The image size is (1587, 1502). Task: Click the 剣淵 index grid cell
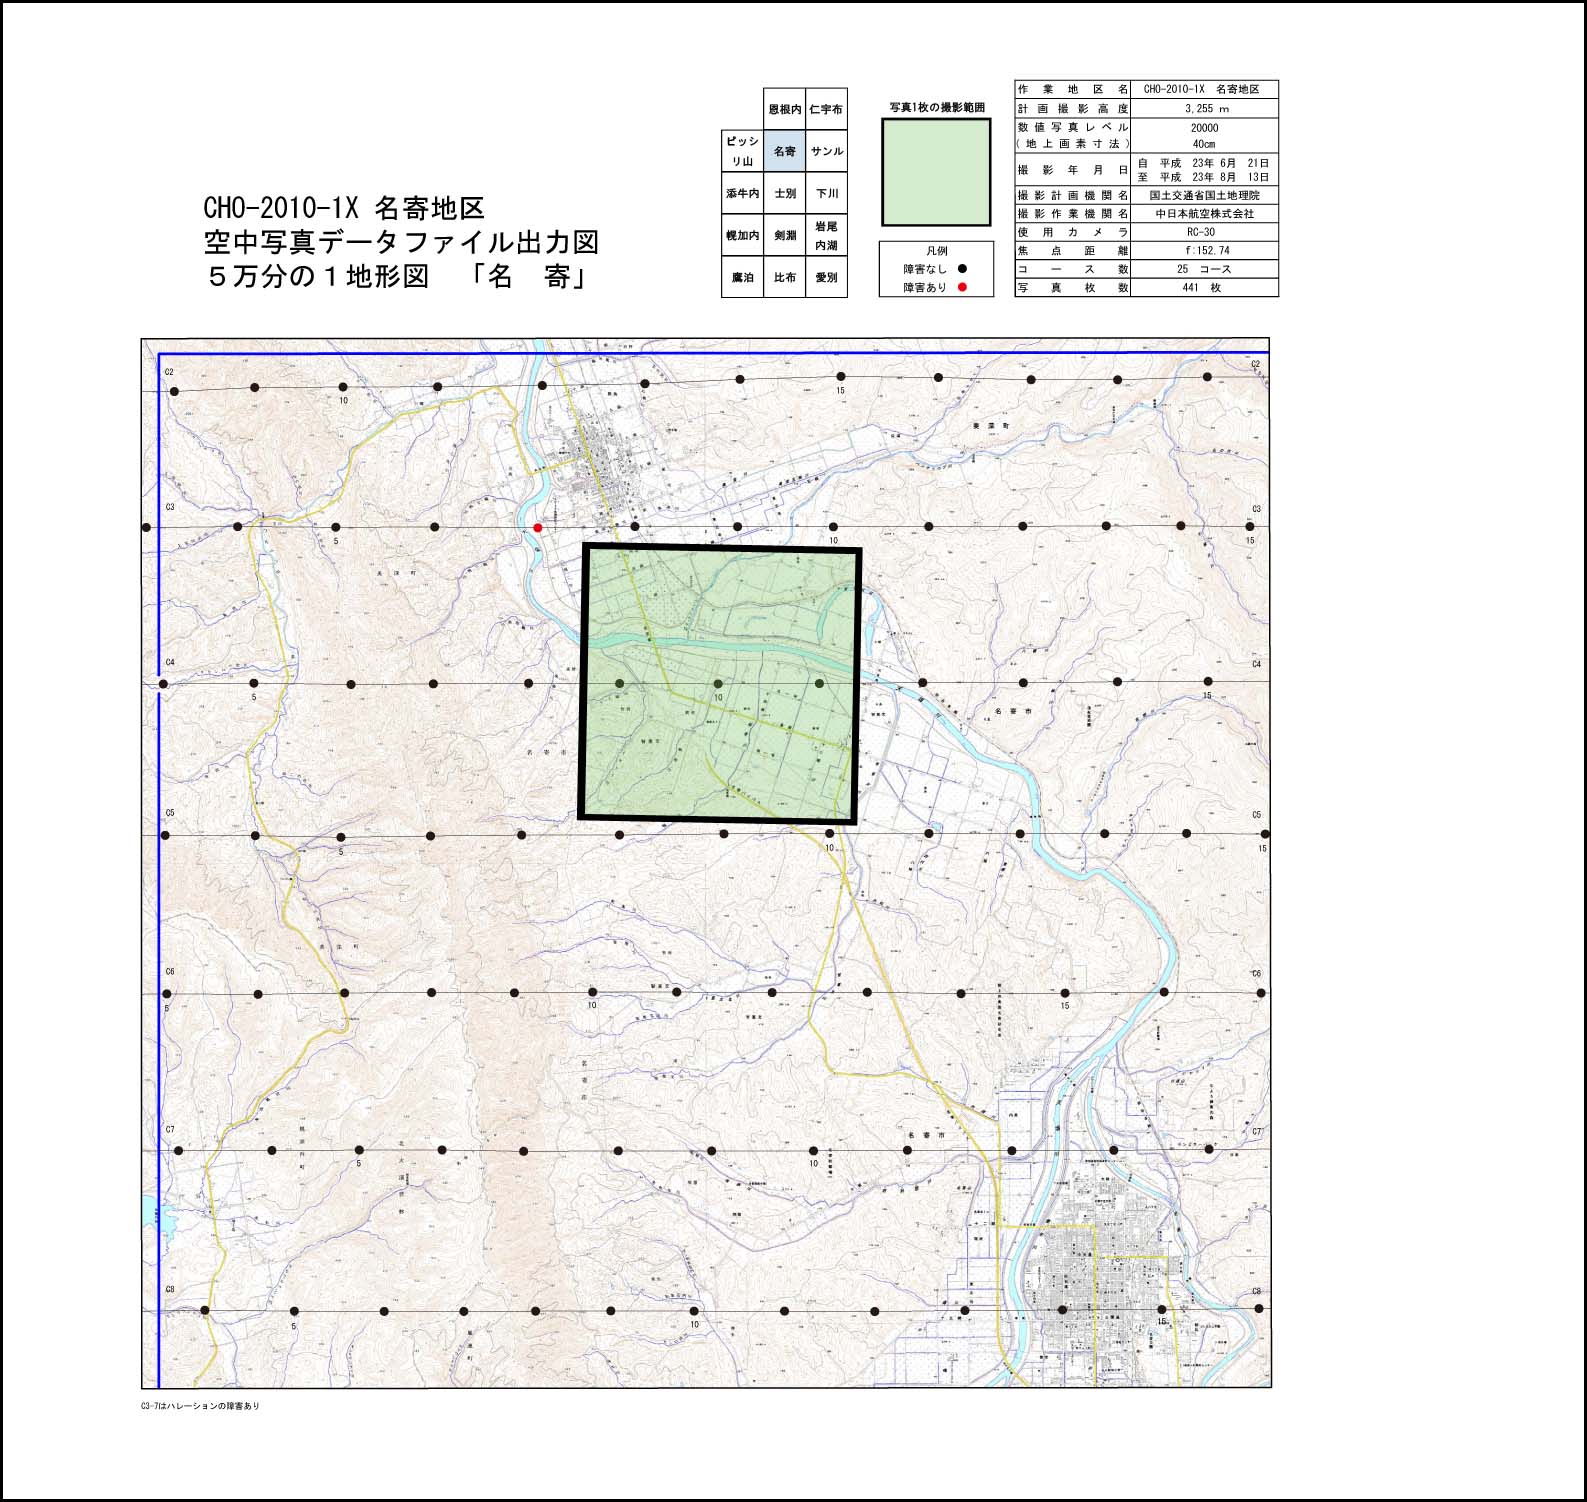click(784, 235)
